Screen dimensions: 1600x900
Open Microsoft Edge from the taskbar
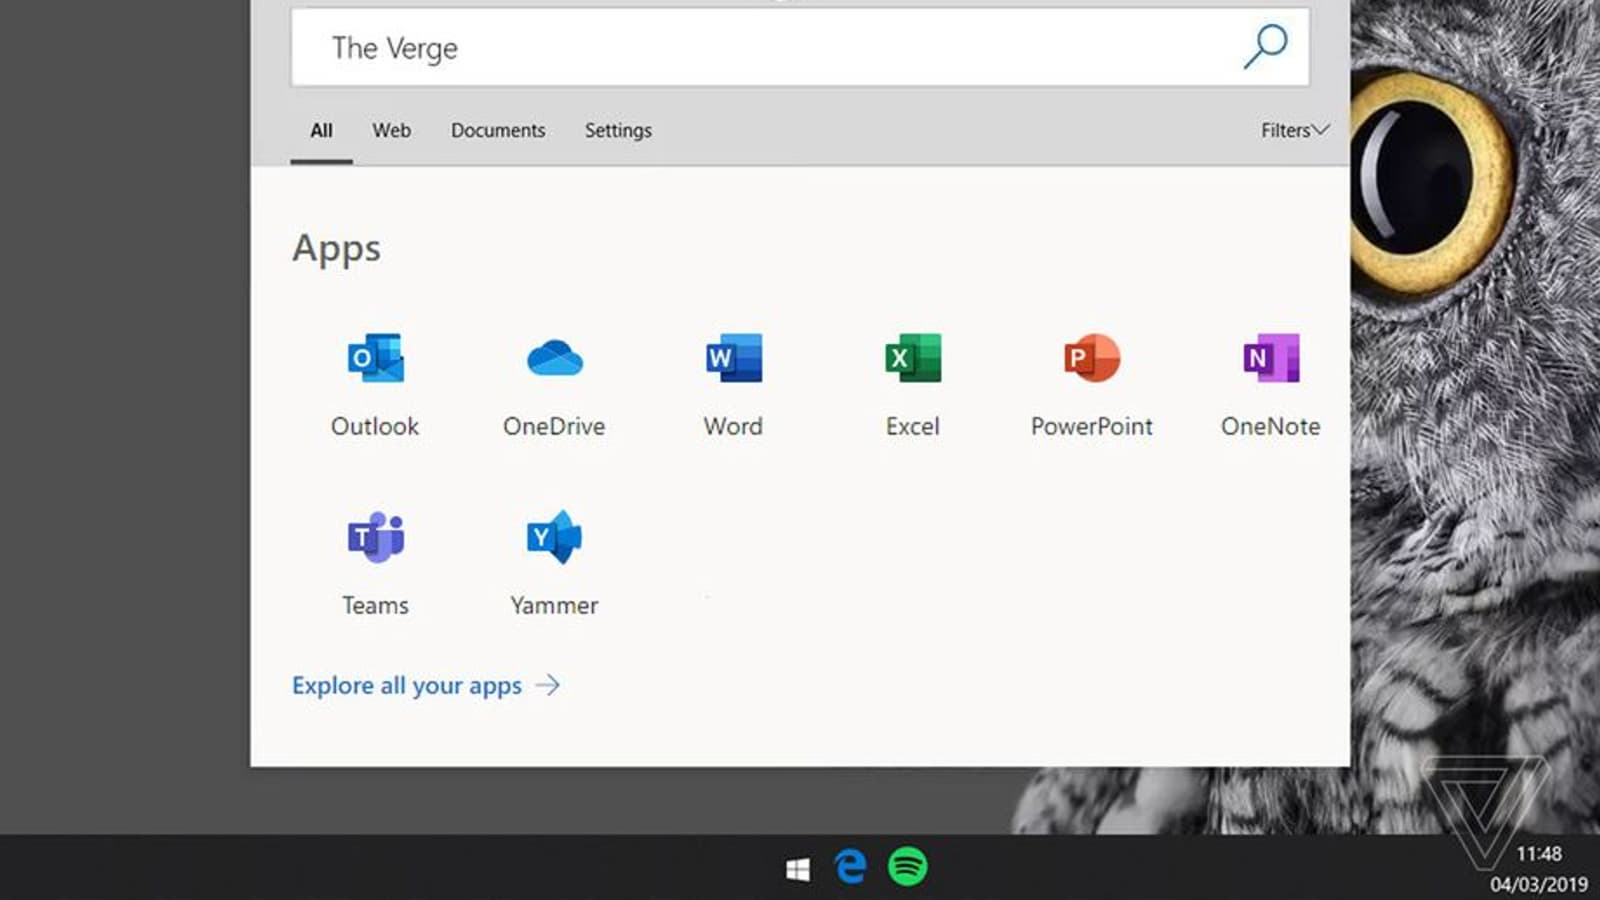(851, 866)
